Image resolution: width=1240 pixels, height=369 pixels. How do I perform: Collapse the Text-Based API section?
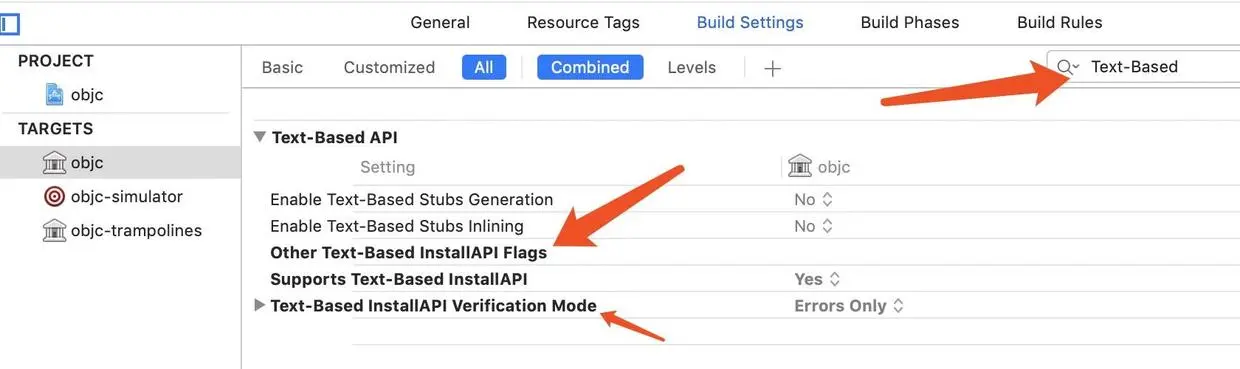tap(260, 137)
